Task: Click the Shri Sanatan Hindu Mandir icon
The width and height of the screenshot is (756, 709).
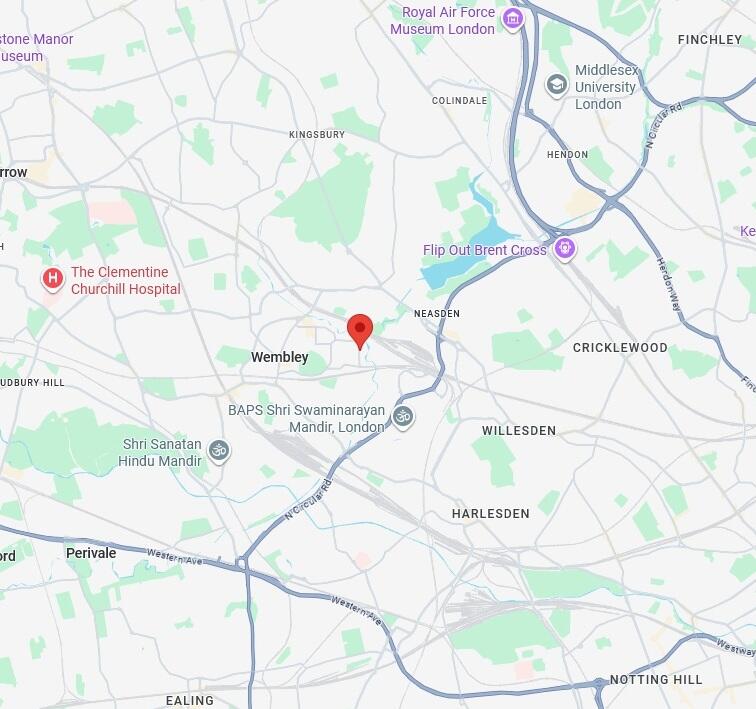Action: 219,452
